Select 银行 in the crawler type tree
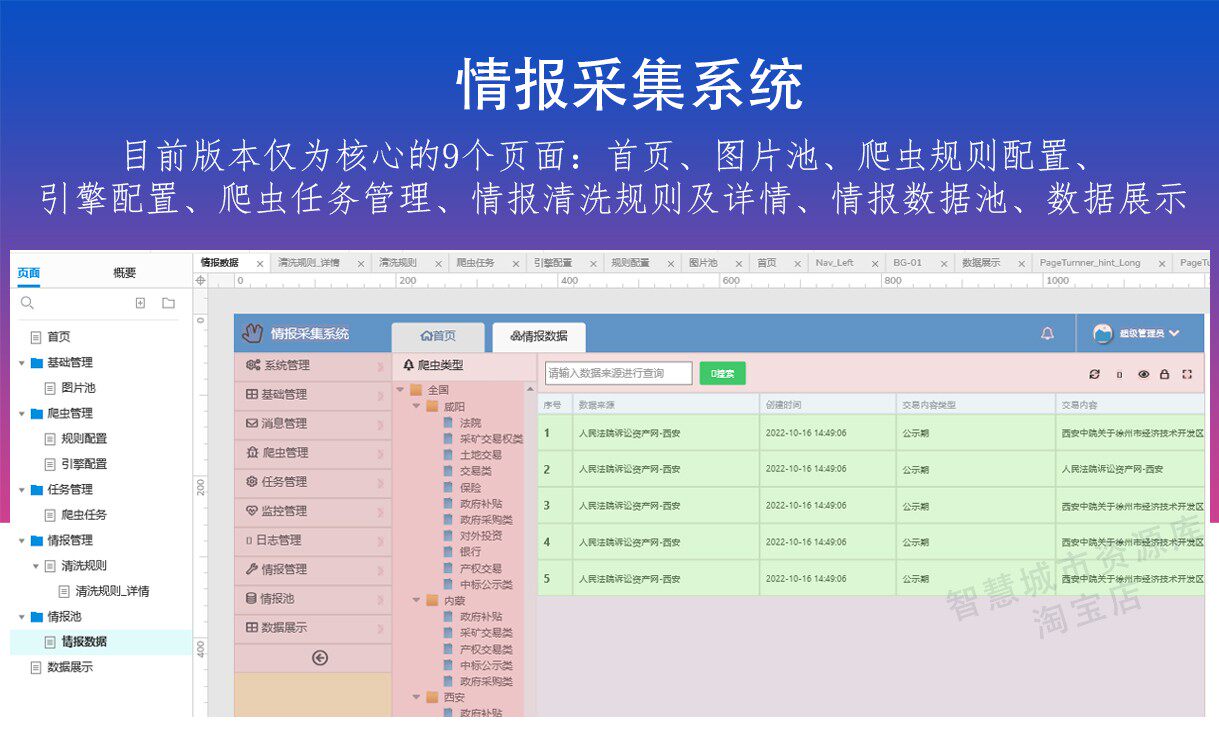Viewport: 1219px width, 741px height. click(470, 552)
